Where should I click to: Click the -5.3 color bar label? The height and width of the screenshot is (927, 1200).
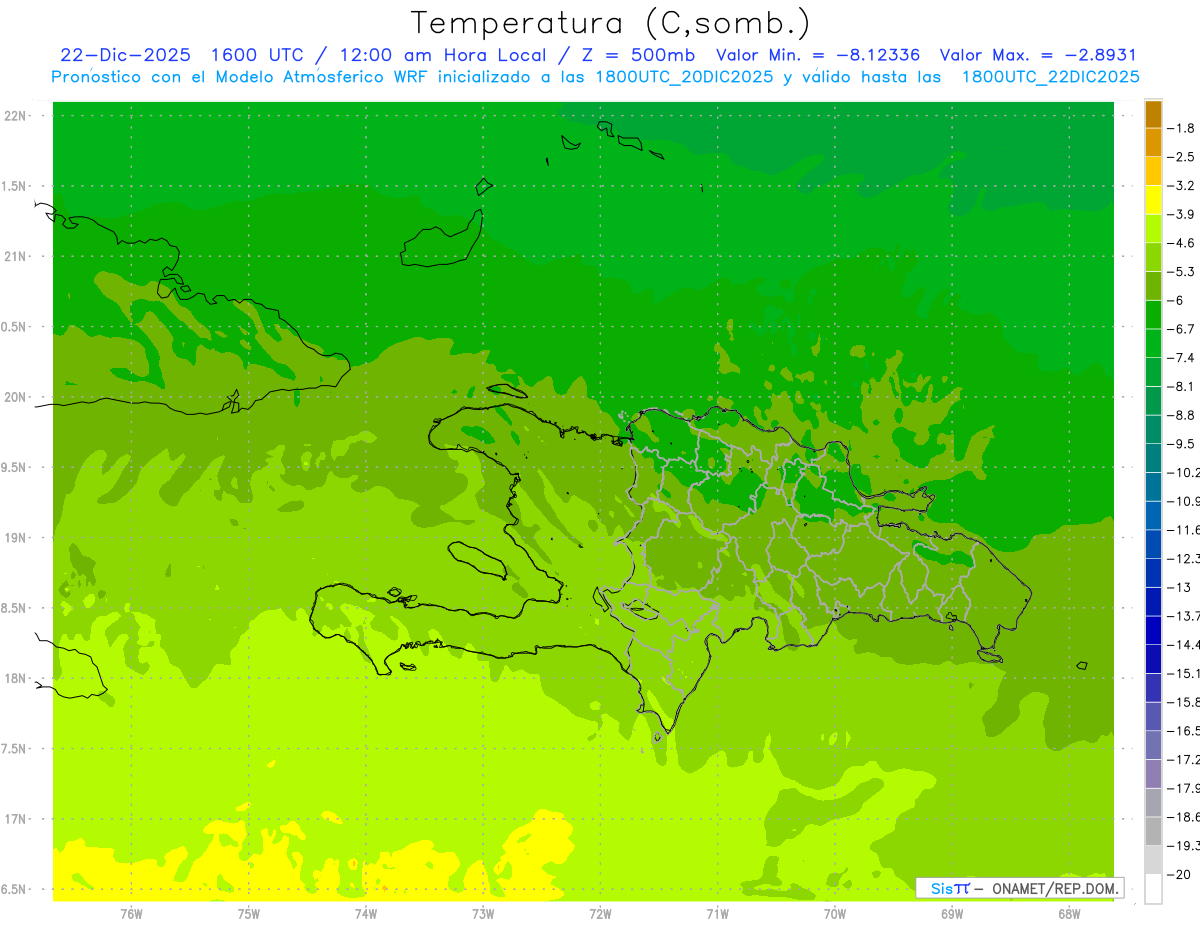[x=1181, y=271]
